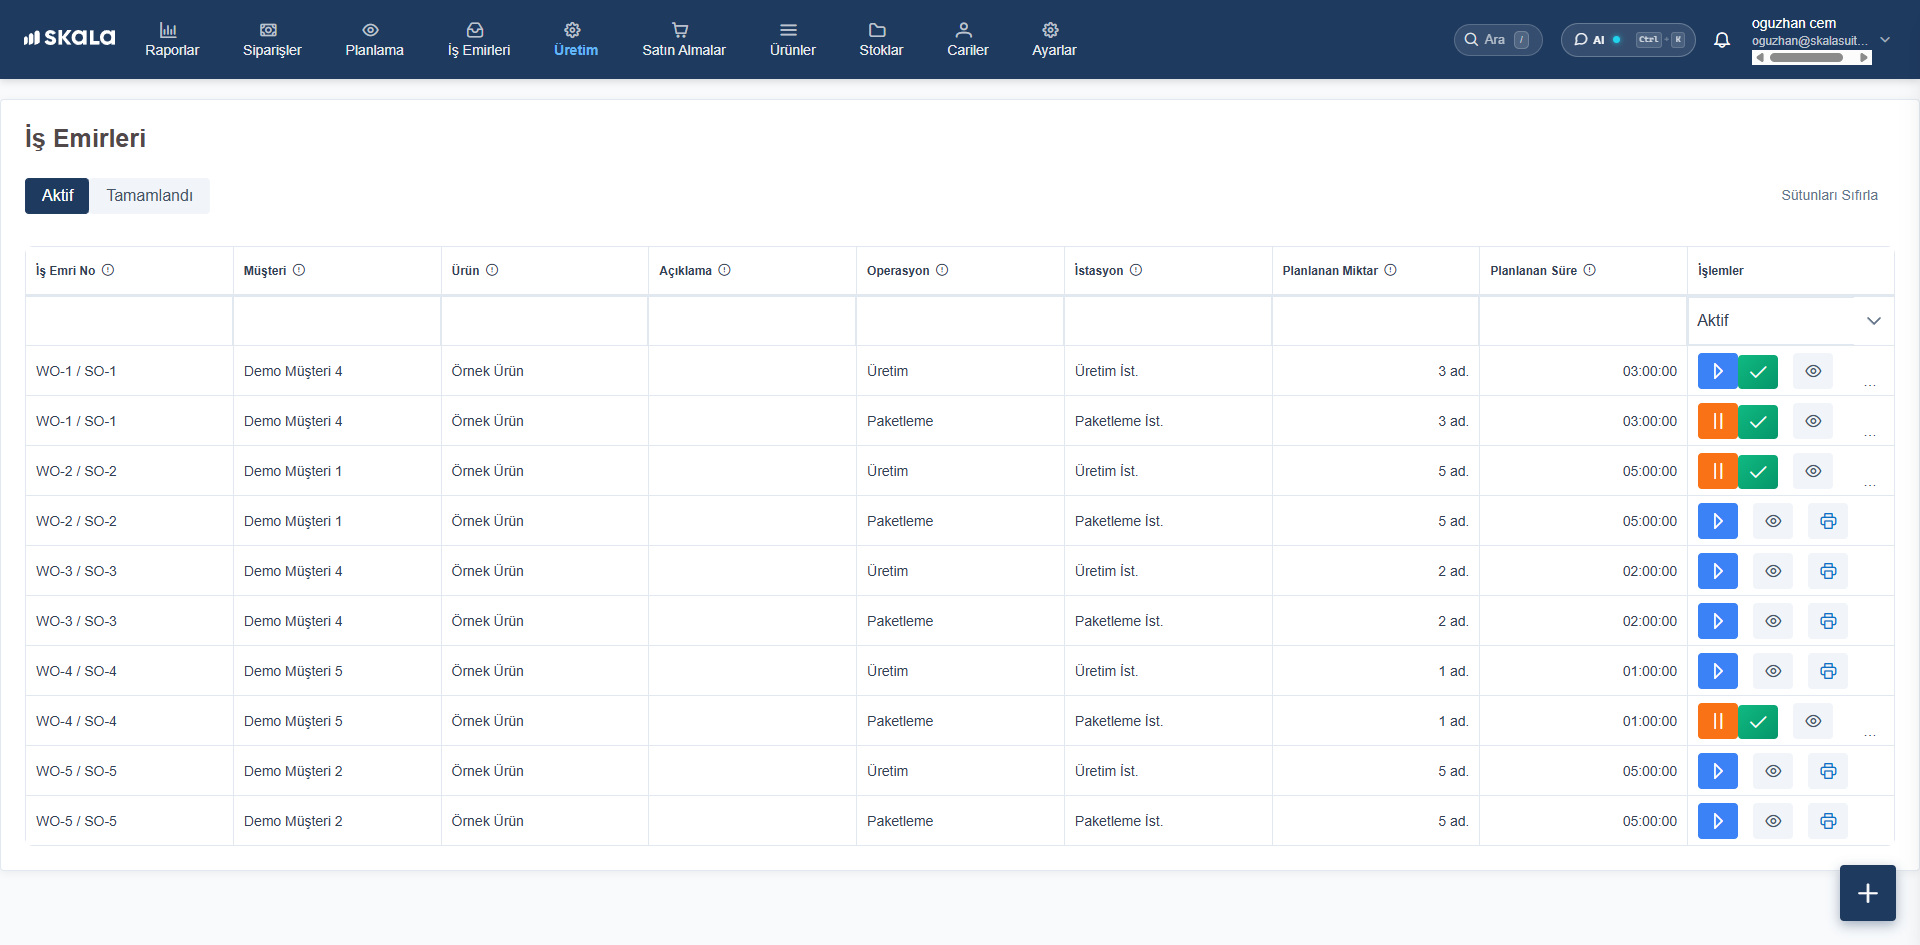This screenshot has width=1920, height=945.
Task: Open the notifications bell
Action: point(1721,40)
